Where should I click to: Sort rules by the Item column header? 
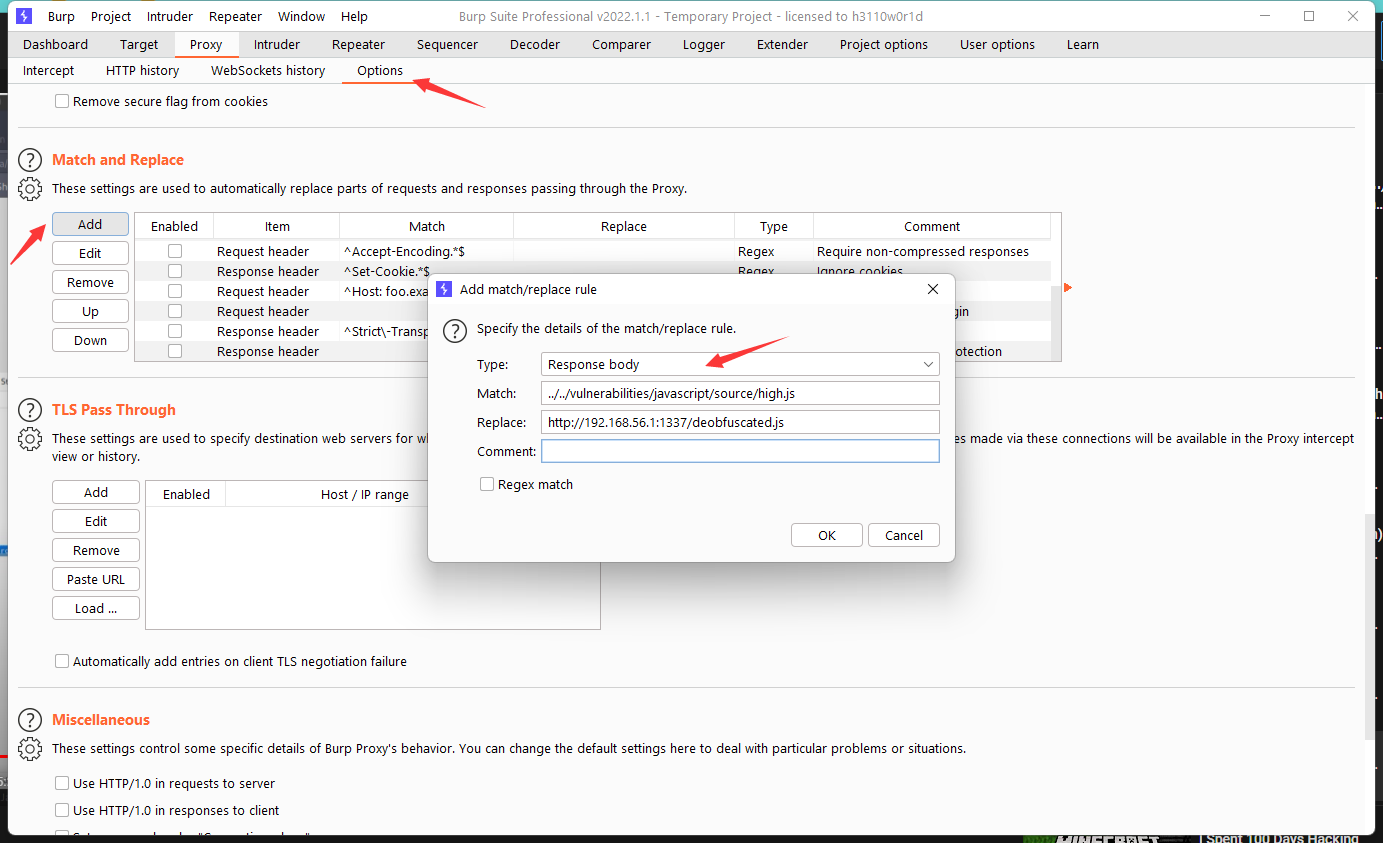(x=277, y=226)
